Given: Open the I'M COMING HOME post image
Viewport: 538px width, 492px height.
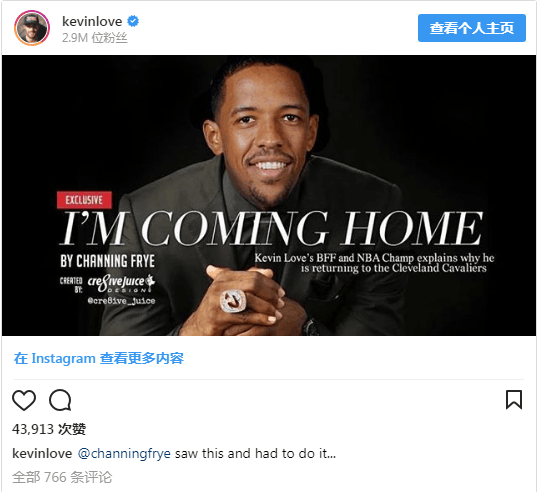Looking at the screenshot, I should point(269,195).
